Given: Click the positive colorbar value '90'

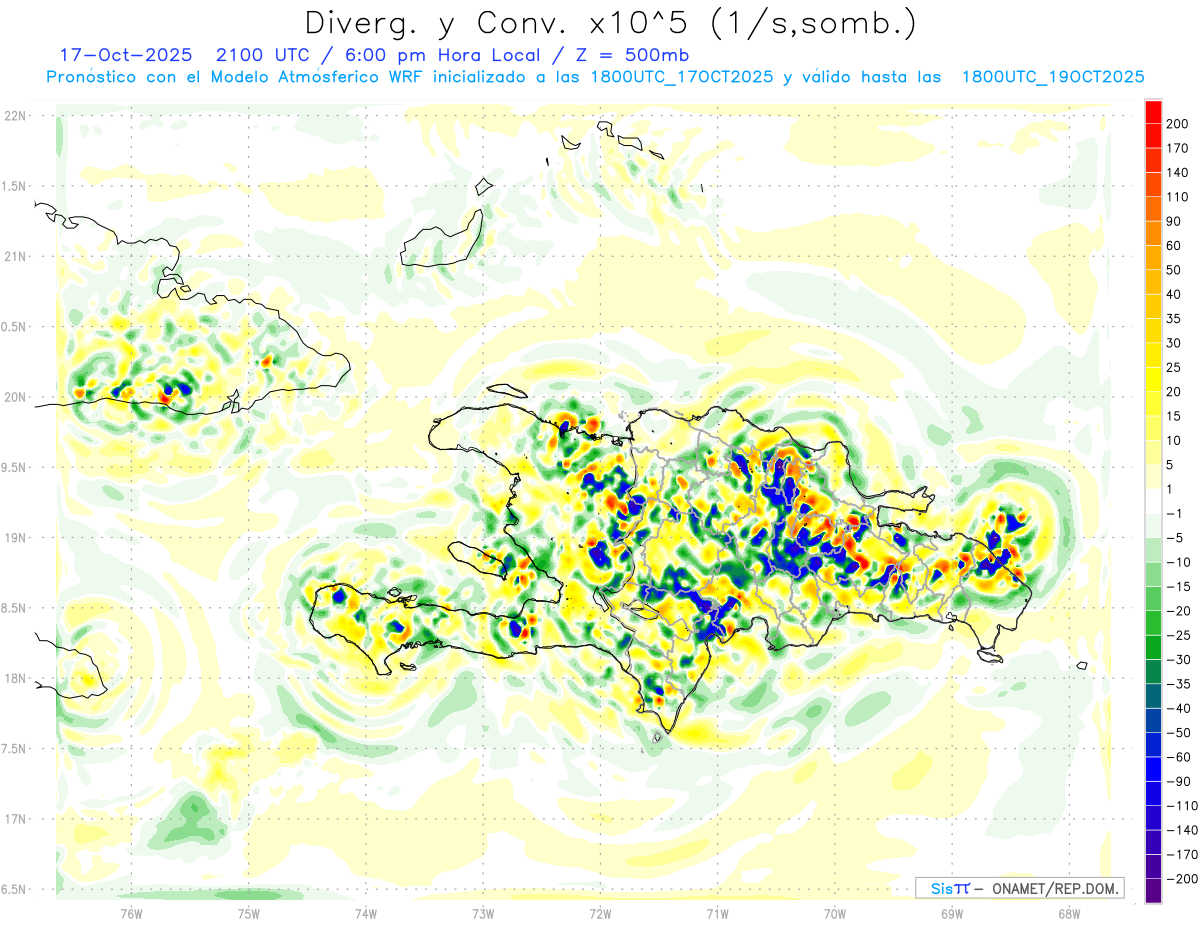Looking at the screenshot, I should click(x=1174, y=222).
